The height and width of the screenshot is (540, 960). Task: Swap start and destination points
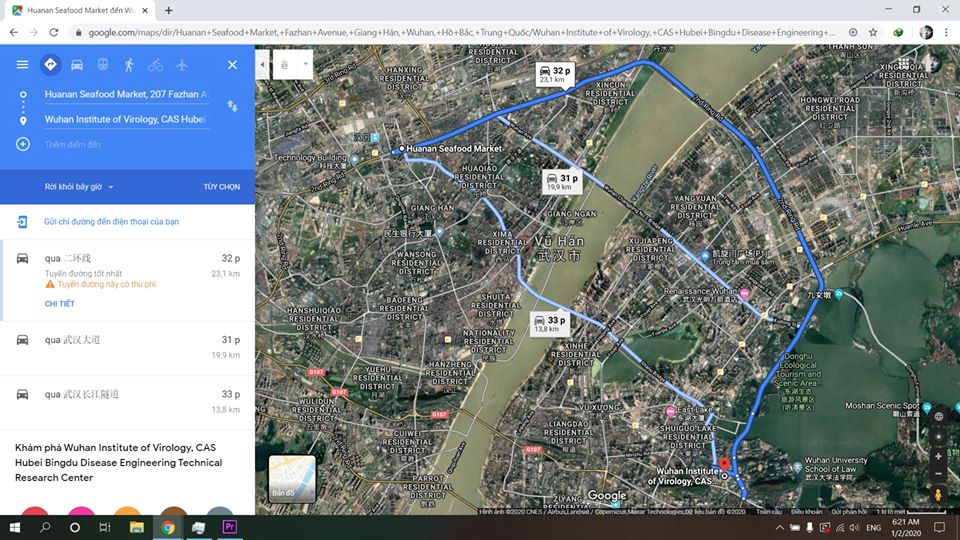pyautogui.click(x=232, y=106)
